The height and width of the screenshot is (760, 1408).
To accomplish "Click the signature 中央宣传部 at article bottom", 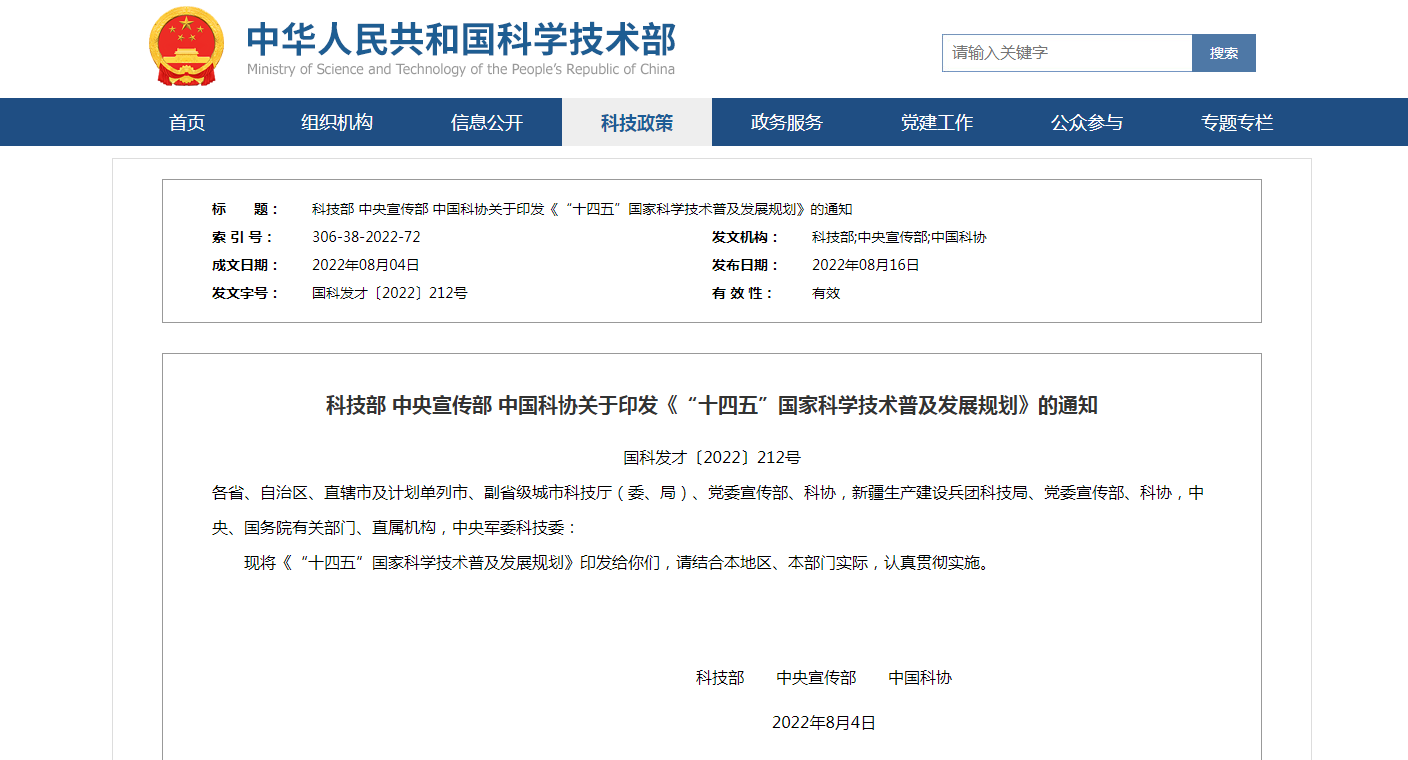I will click(817, 677).
